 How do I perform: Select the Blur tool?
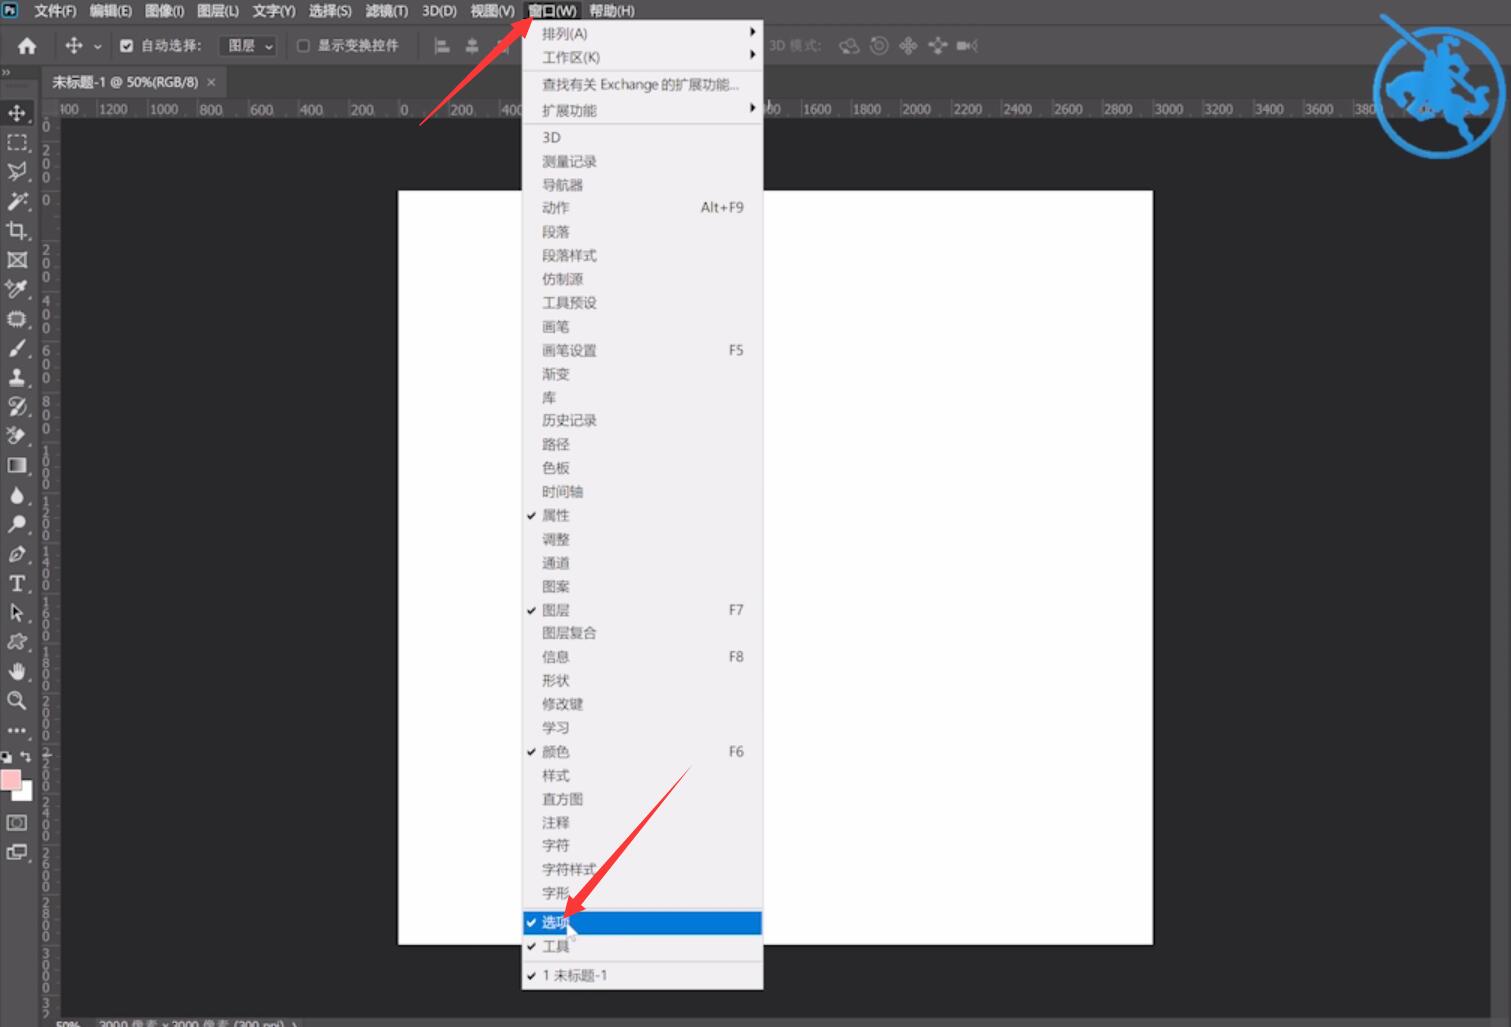click(17, 495)
